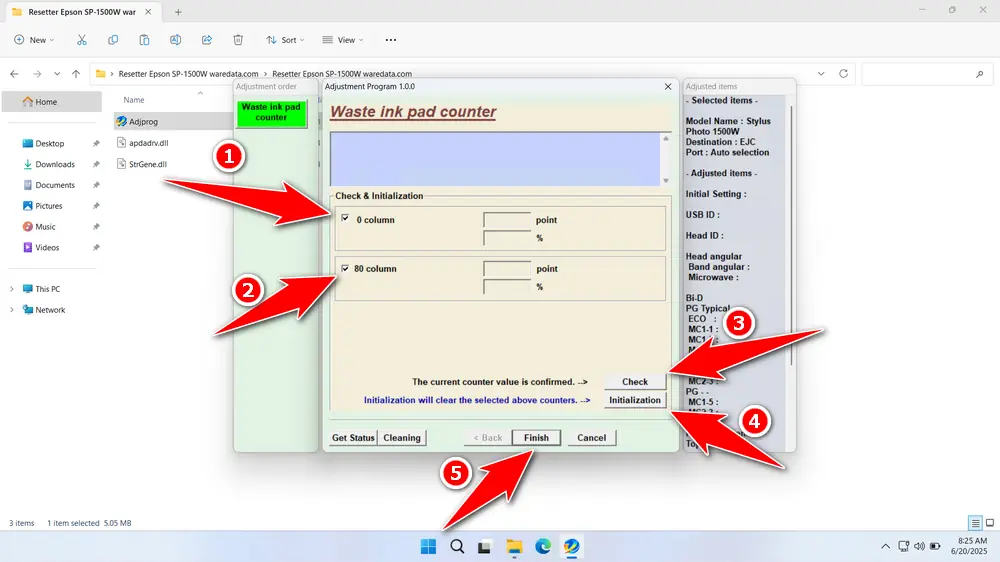Add a new Explorer tab
This screenshot has height=562, width=1000.
(178, 12)
